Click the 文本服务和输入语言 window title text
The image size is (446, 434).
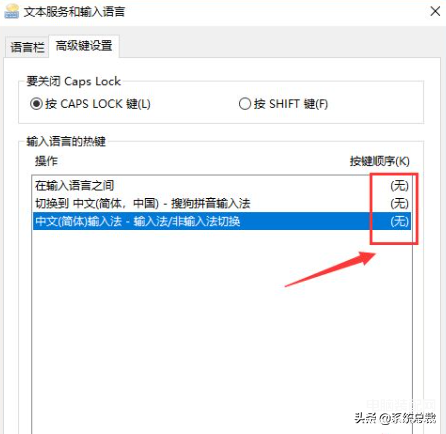tap(74, 12)
